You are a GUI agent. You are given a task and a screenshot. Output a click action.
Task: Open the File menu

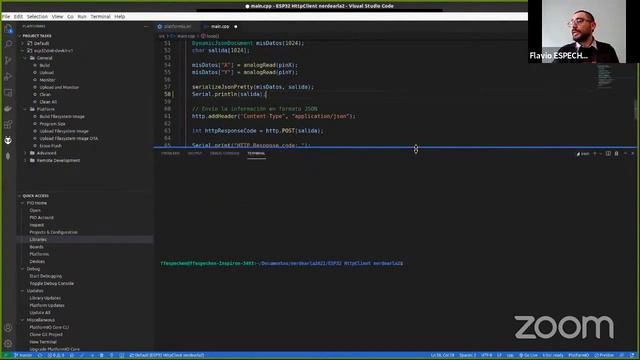click(x=6, y=17)
